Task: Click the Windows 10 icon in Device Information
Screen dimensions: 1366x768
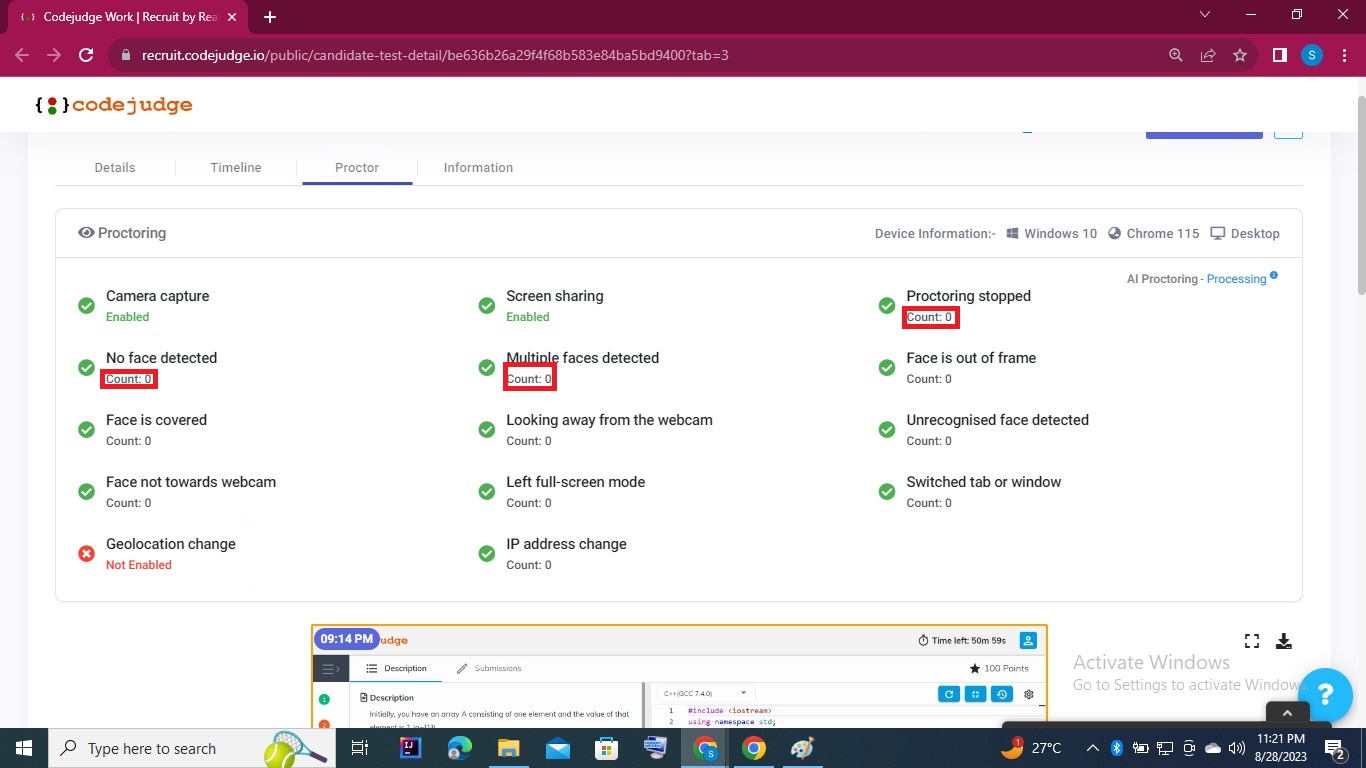Action: click(1012, 233)
